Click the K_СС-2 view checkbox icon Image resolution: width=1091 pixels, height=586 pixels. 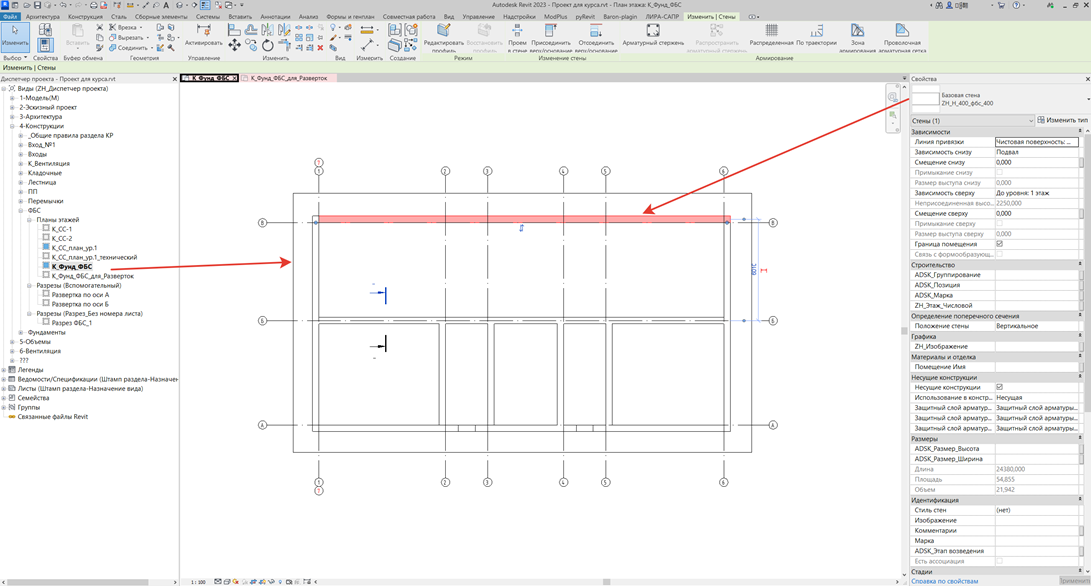[46, 238]
